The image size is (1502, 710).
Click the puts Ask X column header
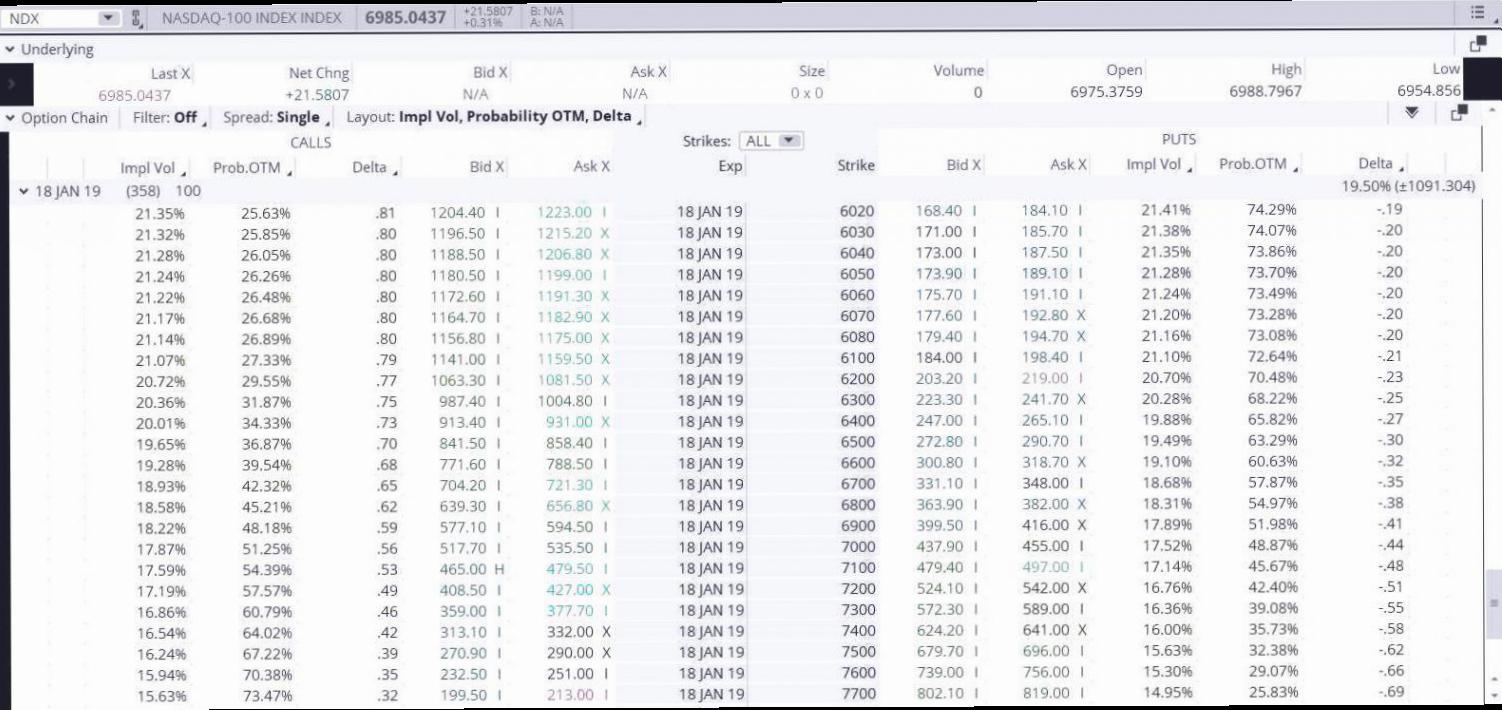pyautogui.click(x=1068, y=165)
